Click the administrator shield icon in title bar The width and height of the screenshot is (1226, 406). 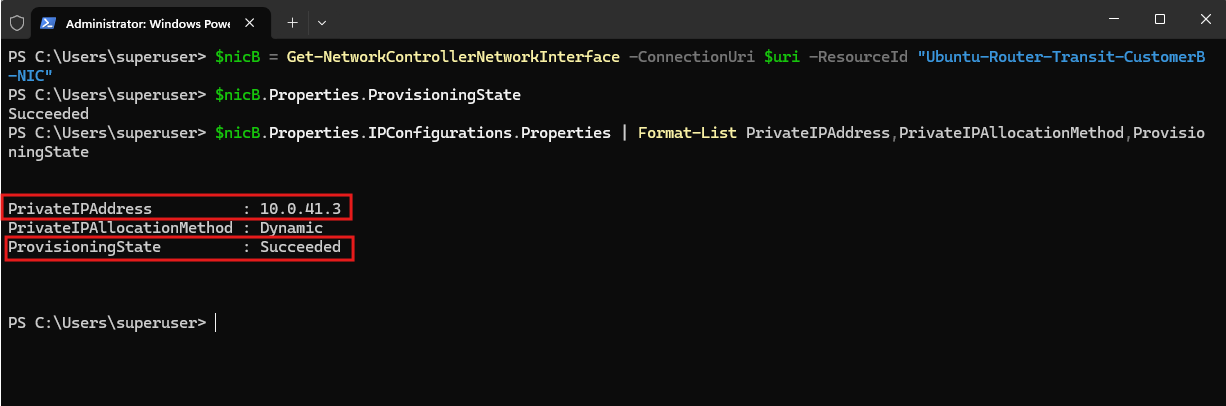16,22
